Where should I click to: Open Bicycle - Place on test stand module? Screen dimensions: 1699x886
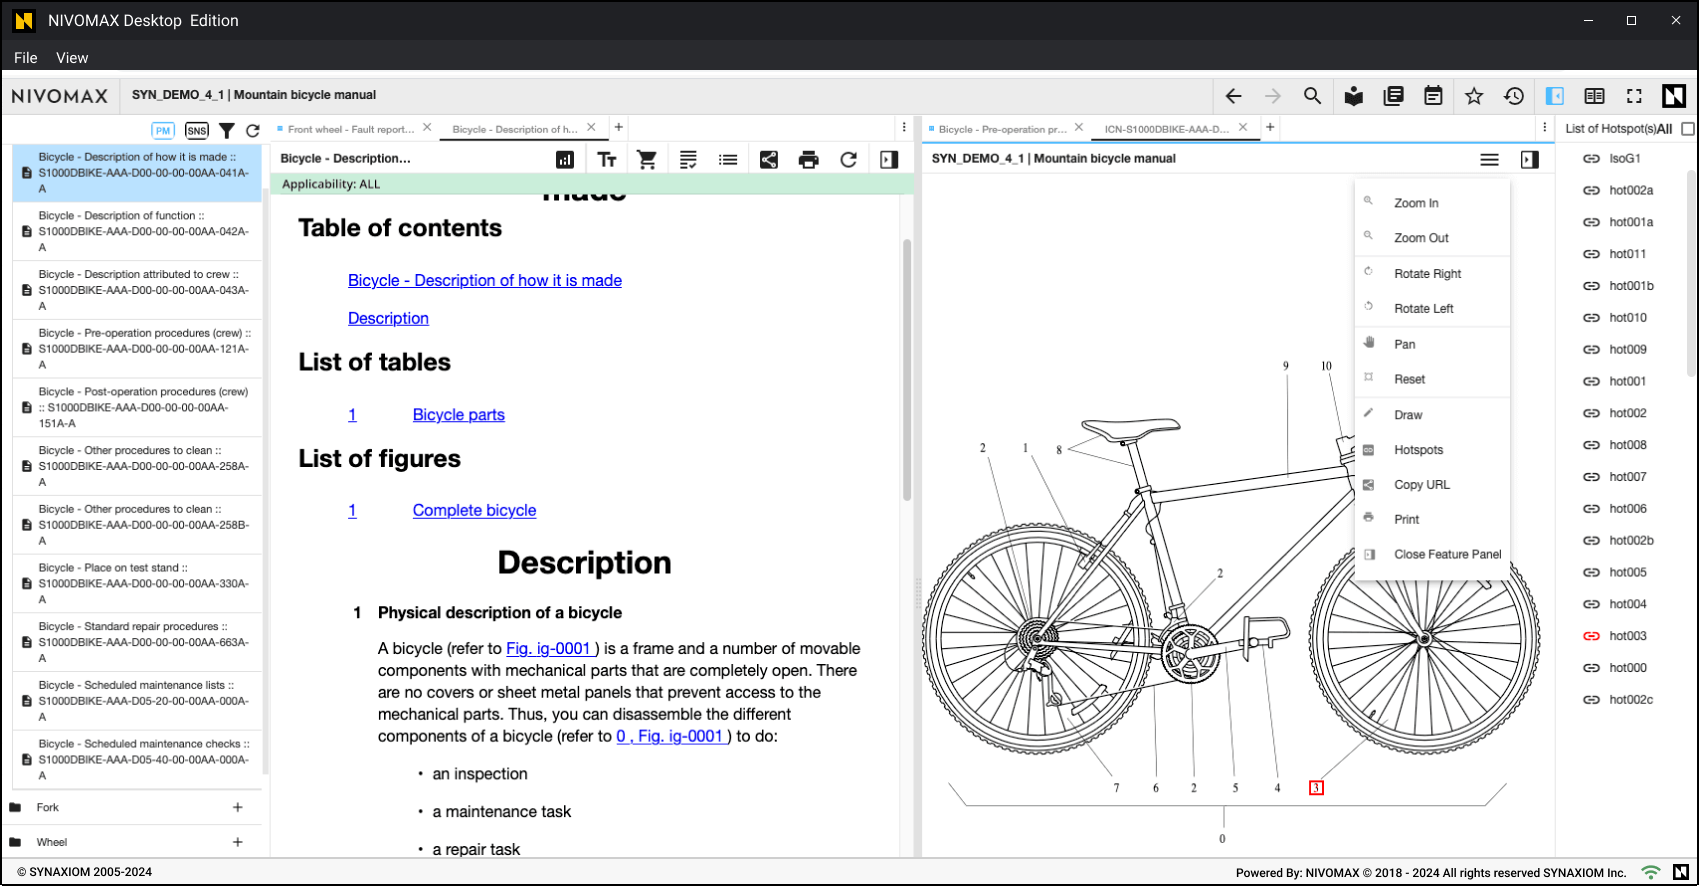[x=137, y=583]
